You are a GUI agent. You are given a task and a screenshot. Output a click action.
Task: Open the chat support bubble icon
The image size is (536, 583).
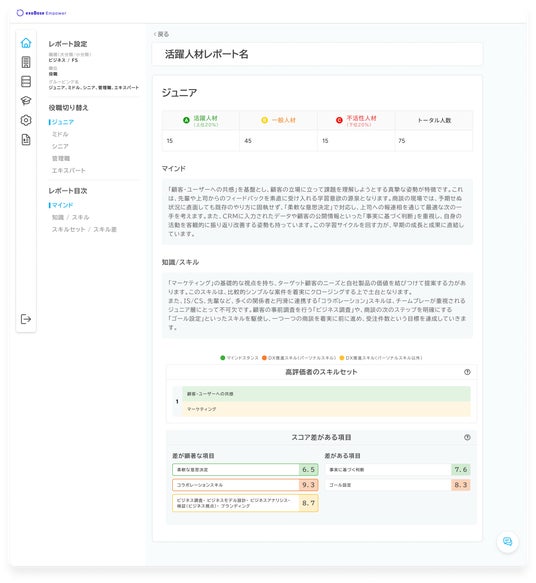click(x=507, y=541)
